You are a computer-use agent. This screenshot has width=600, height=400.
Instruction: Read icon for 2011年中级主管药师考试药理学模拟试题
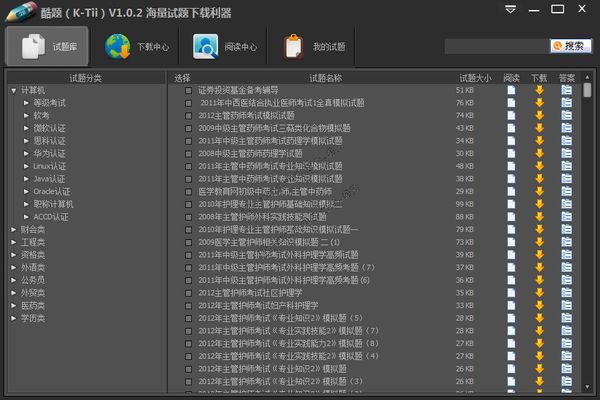(x=511, y=141)
